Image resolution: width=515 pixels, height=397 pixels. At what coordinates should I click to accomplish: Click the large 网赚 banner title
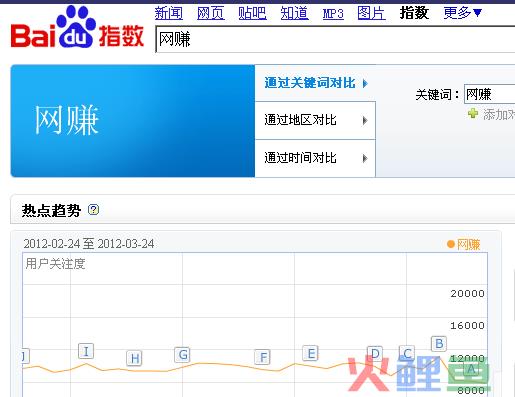click(67, 120)
